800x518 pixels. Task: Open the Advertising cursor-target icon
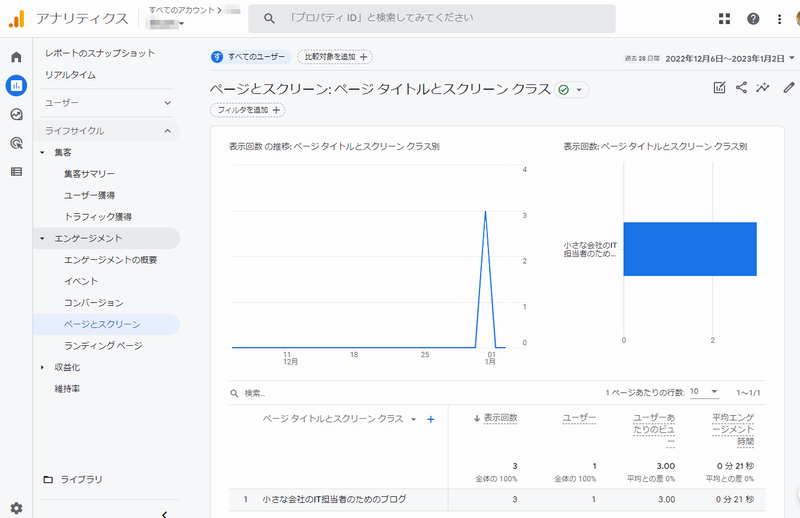tap(16, 143)
